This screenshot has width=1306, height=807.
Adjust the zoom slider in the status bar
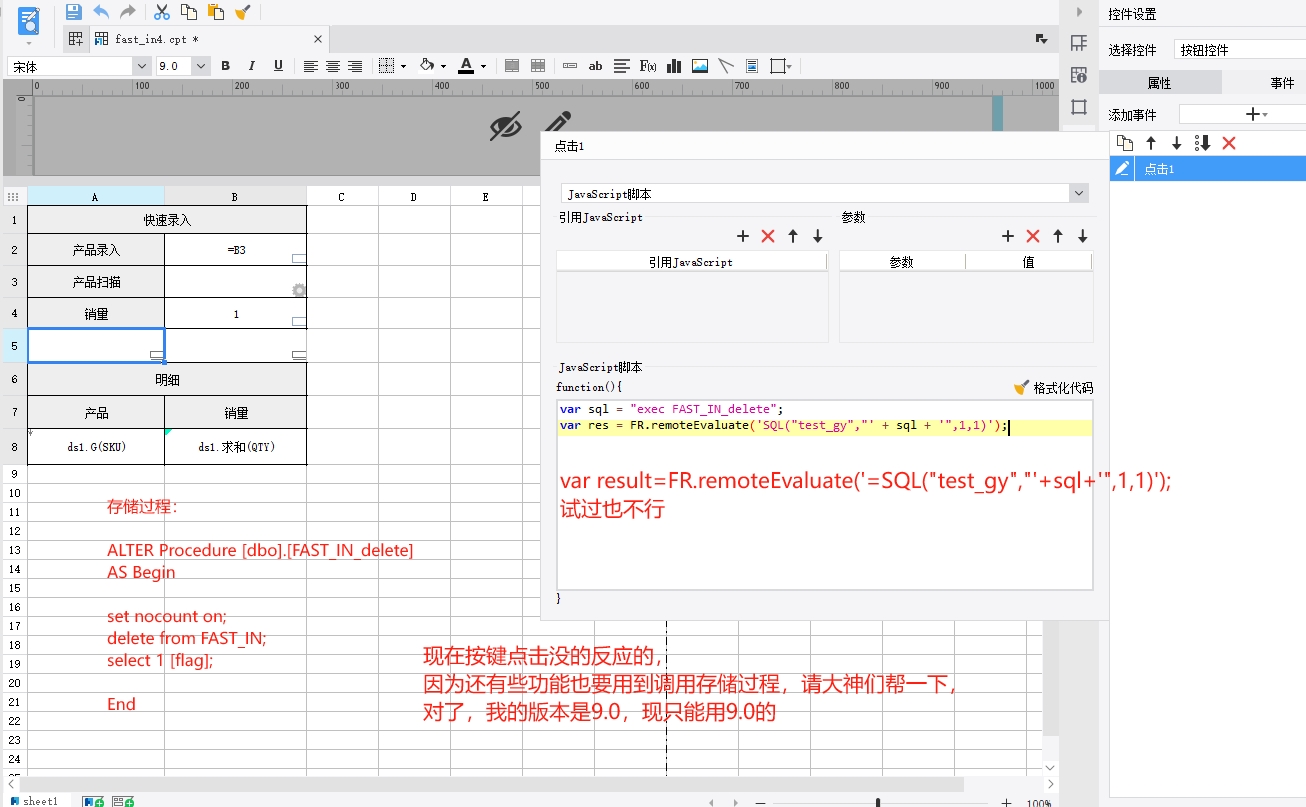coord(878,802)
